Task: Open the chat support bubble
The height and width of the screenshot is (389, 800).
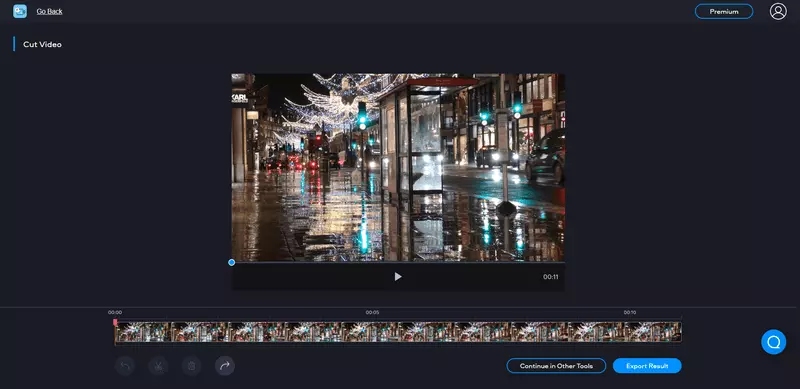Action: (773, 342)
